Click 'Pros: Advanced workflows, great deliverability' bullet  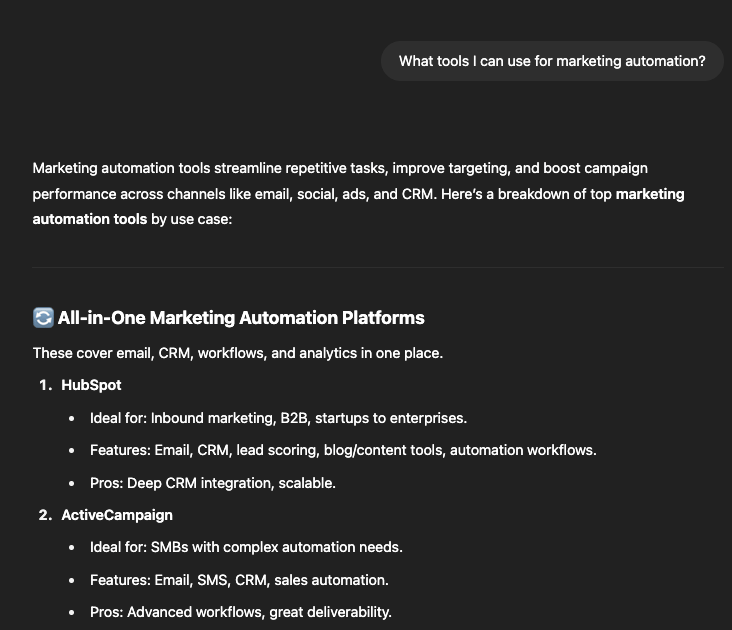240,612
